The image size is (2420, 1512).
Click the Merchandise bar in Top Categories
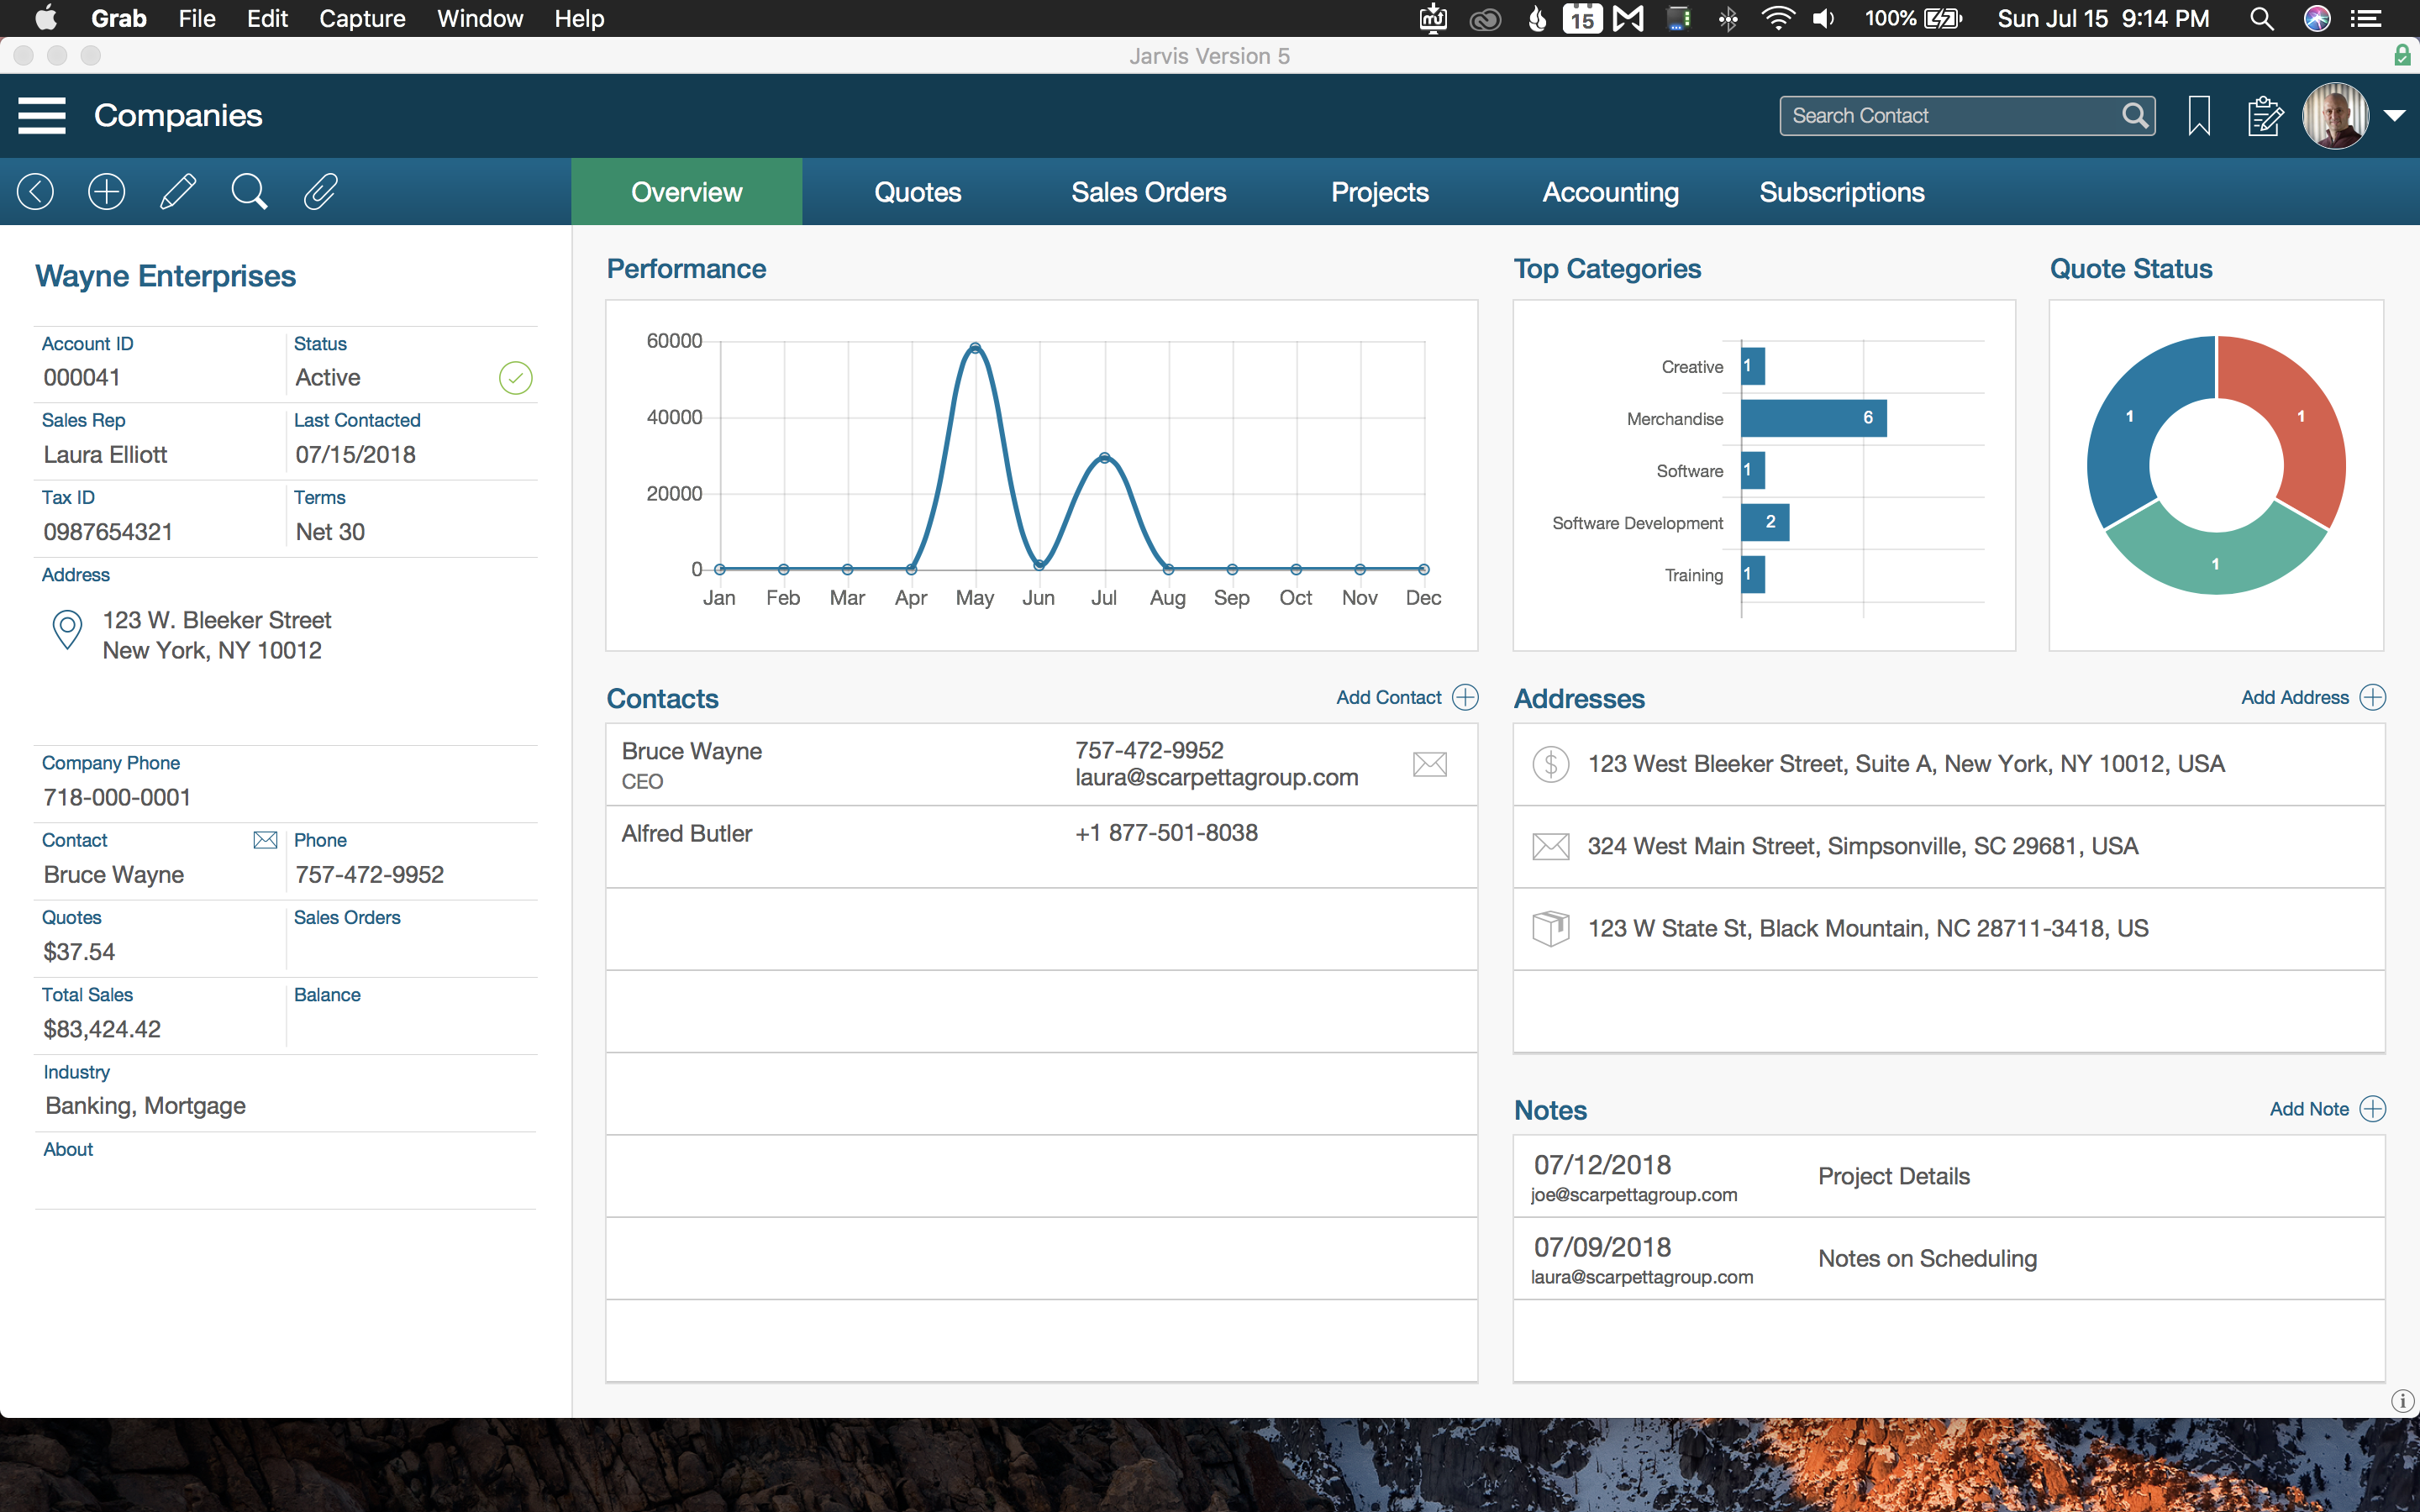[x=1814, y=418]
